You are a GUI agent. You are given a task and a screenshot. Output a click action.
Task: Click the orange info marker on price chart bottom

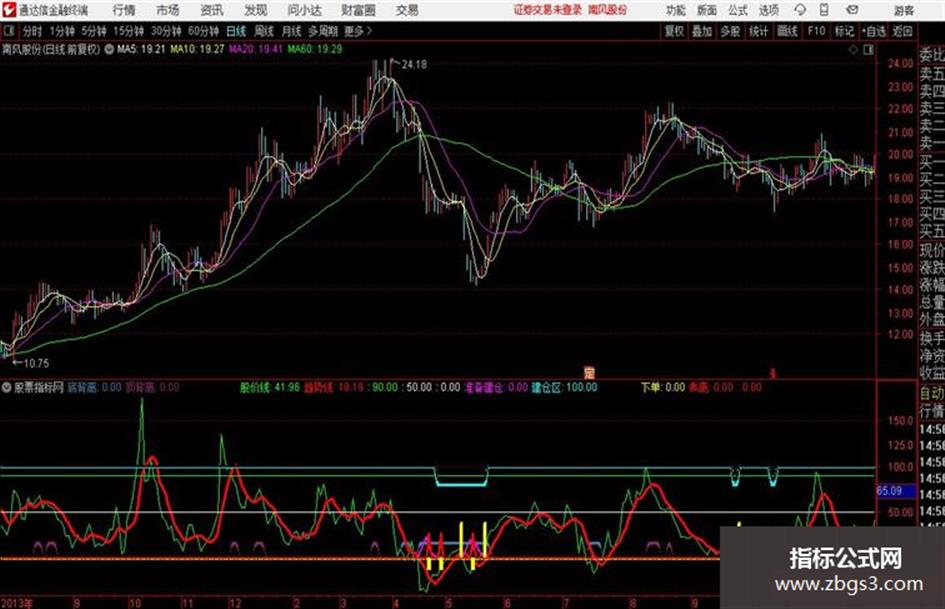coord(589,373)
